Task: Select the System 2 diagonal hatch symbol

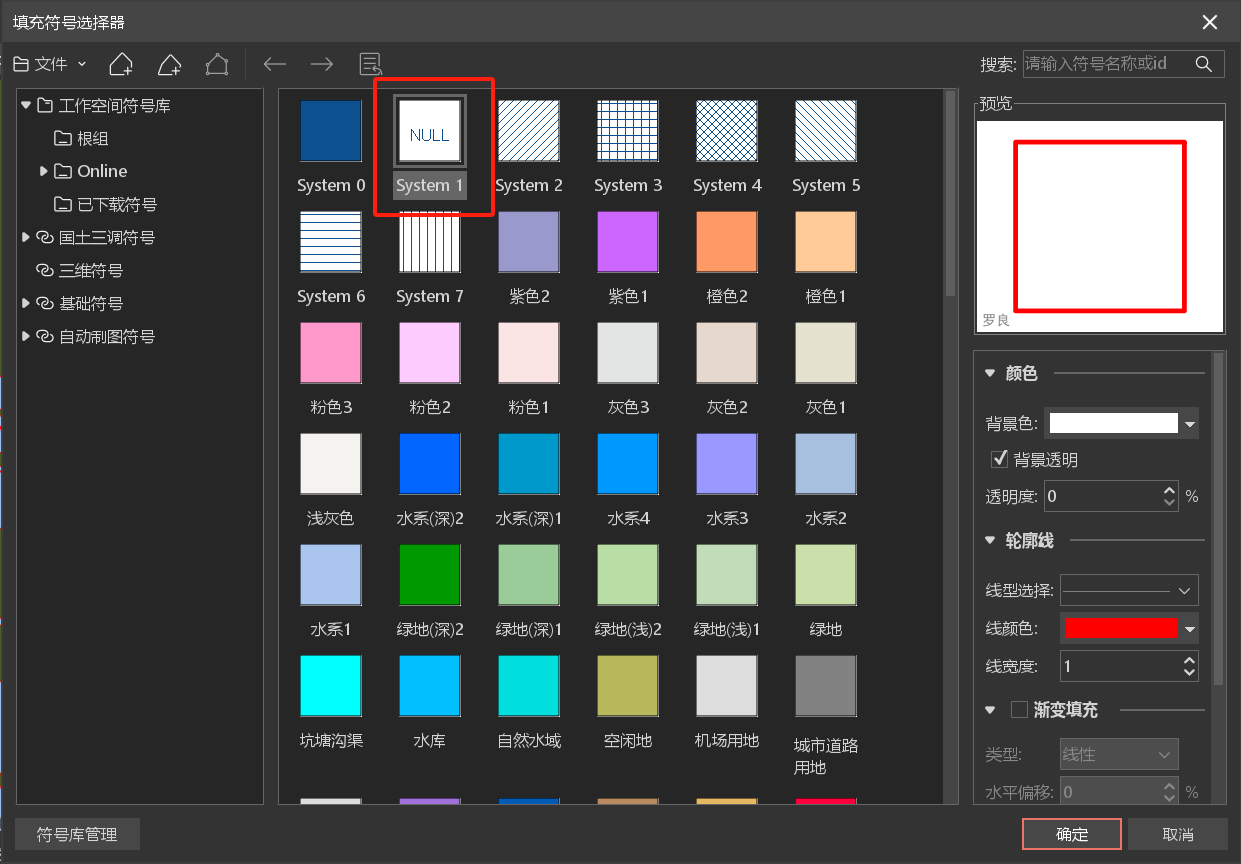Action: [x=529, y=131]
